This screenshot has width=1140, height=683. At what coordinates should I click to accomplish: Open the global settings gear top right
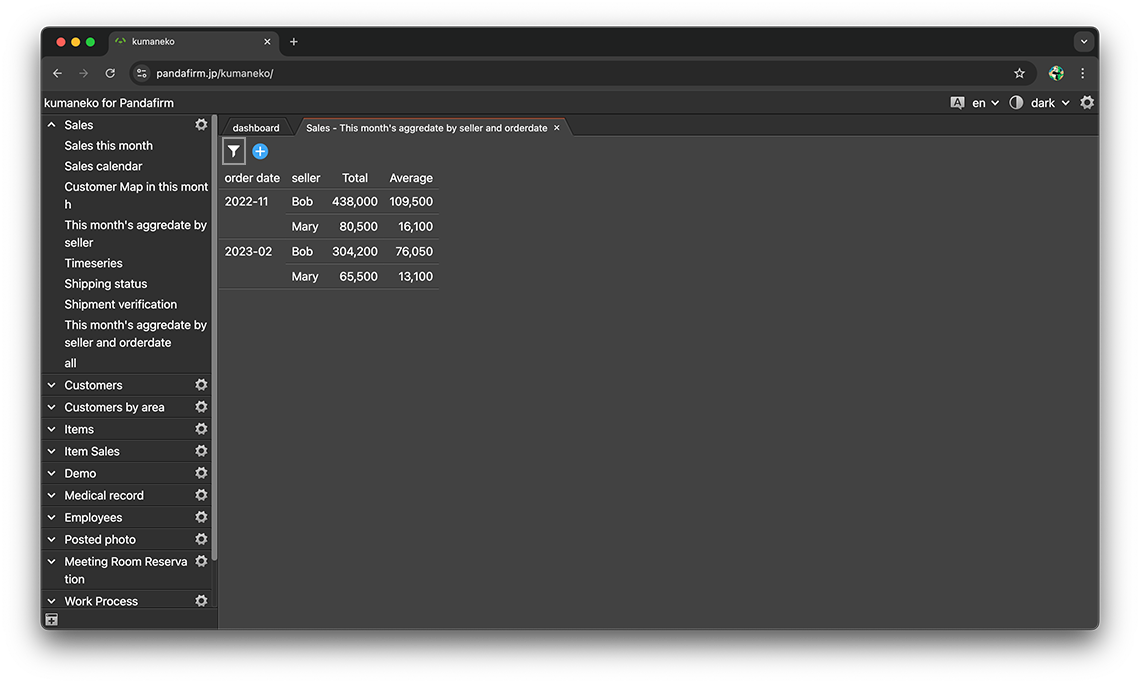coord(1087,103)
